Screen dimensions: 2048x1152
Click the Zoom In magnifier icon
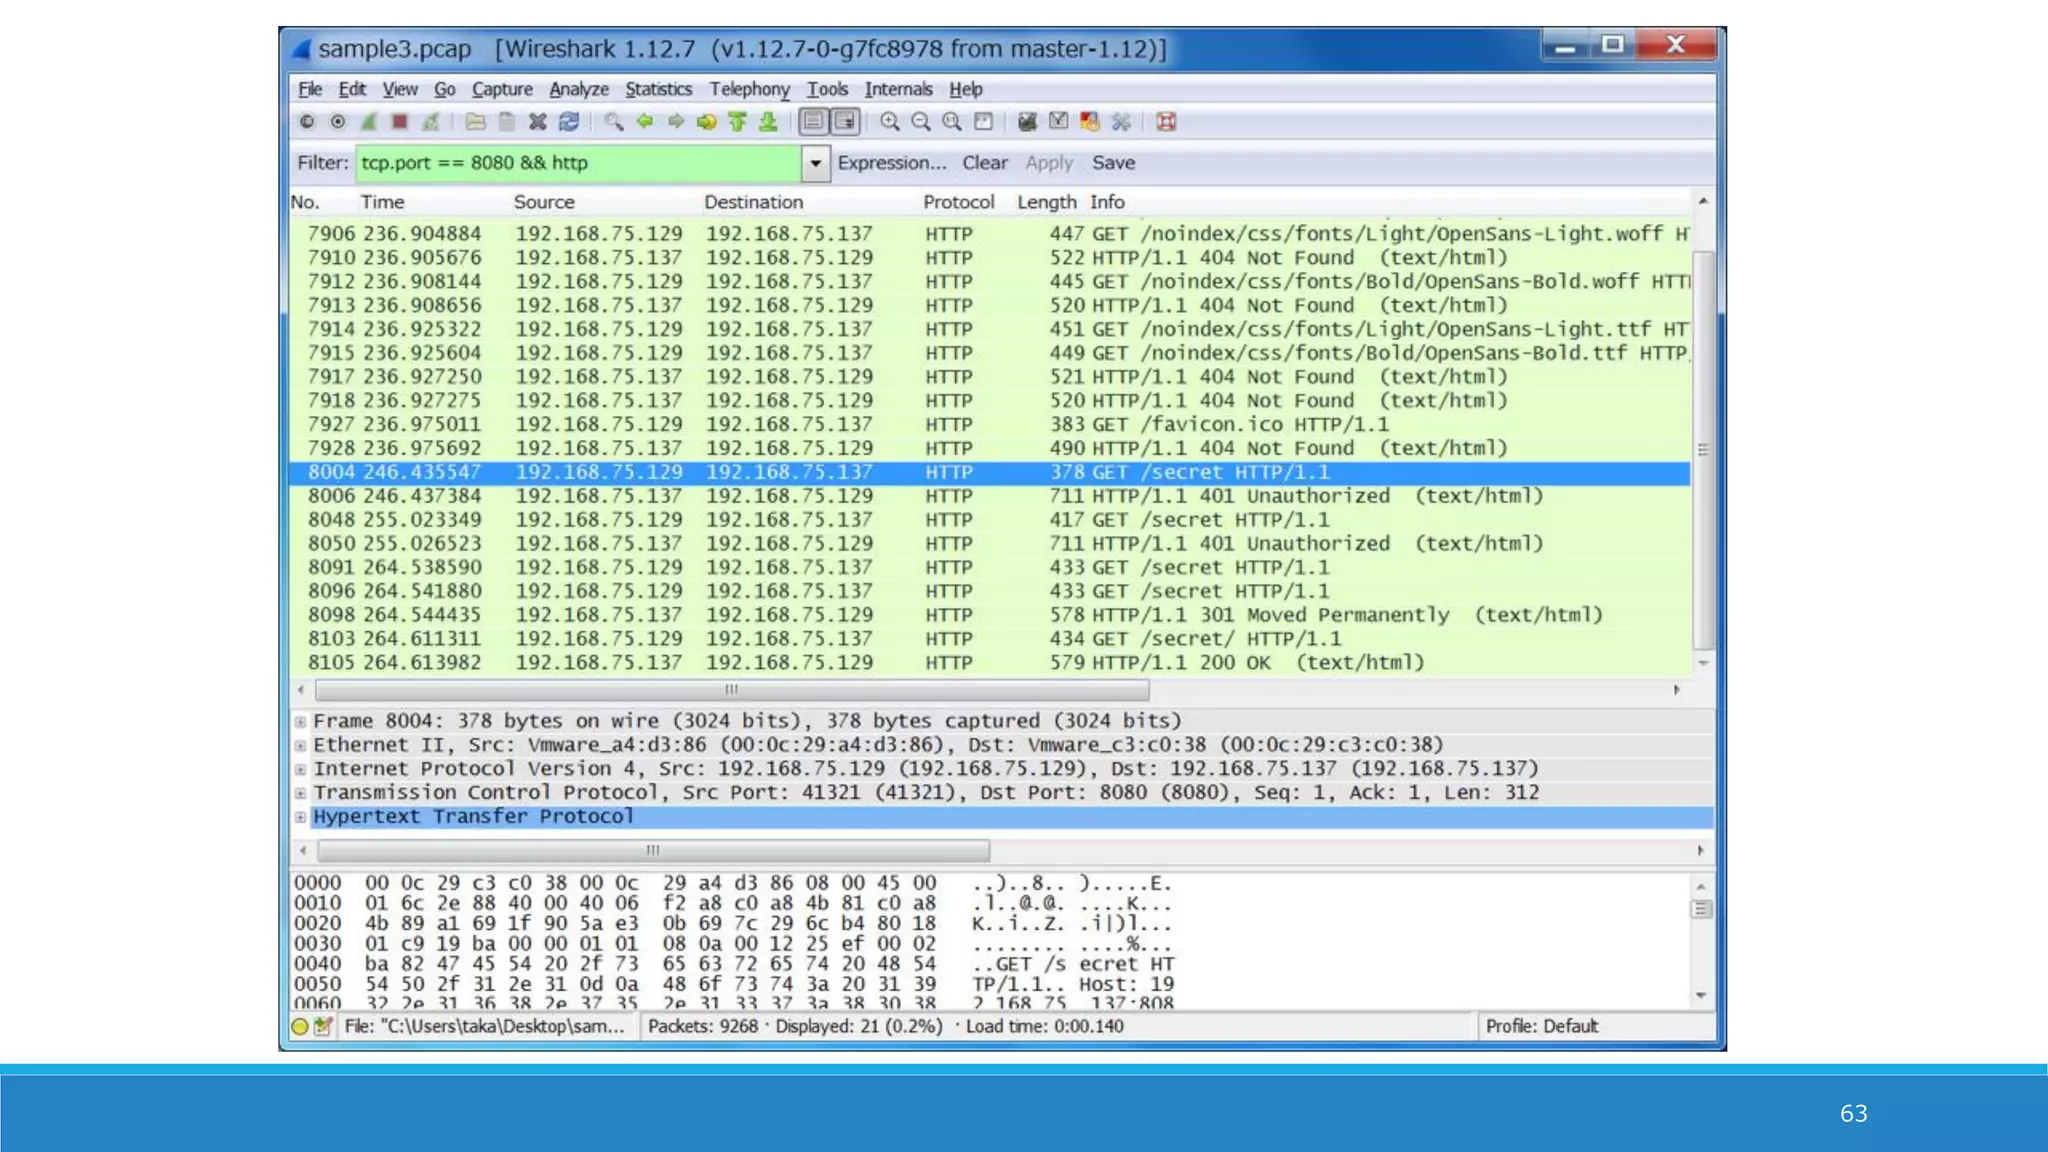pyautogui.click(x=889, y=122)
